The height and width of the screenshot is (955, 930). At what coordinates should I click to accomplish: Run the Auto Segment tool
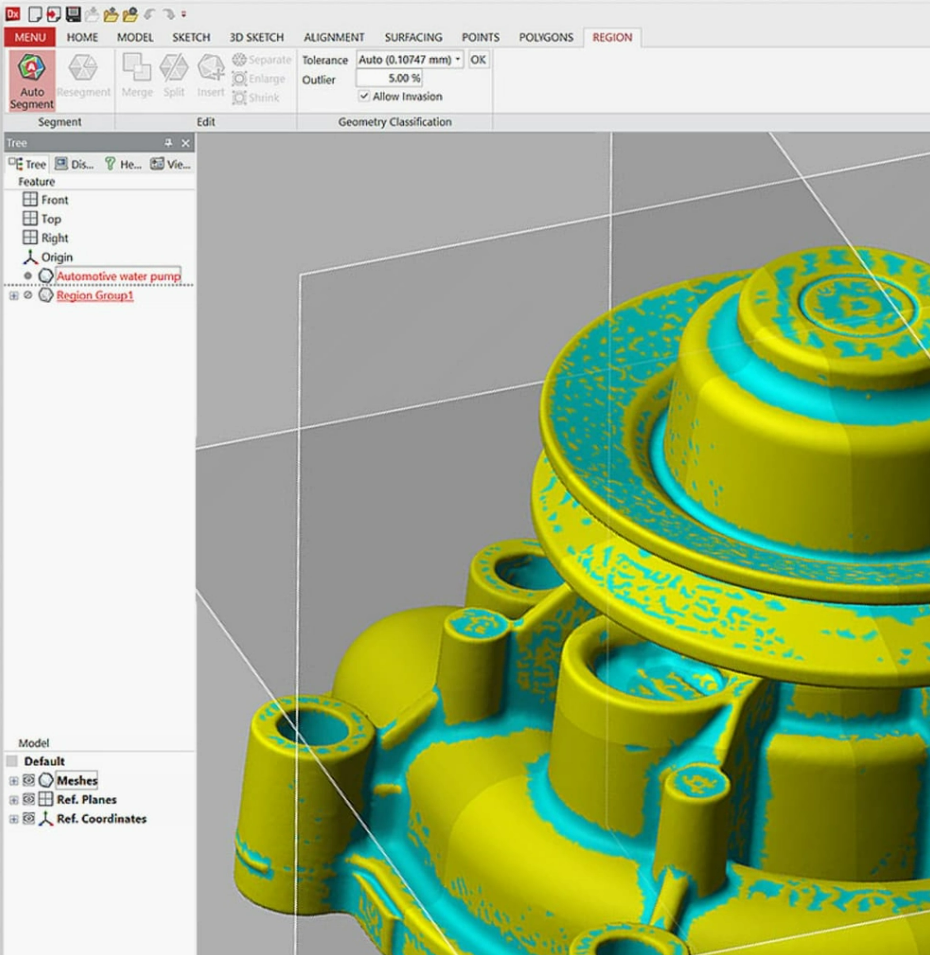pyautogui.click(x=32, y=80)
